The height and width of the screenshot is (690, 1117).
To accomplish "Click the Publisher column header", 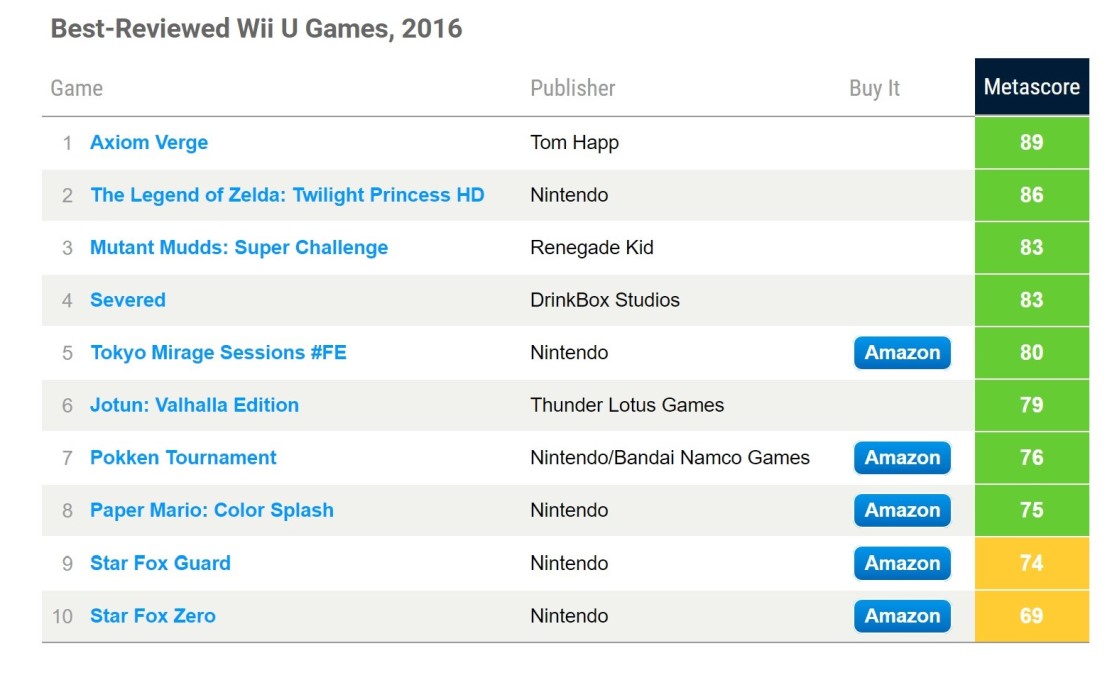I will click(x=572, y=88).
